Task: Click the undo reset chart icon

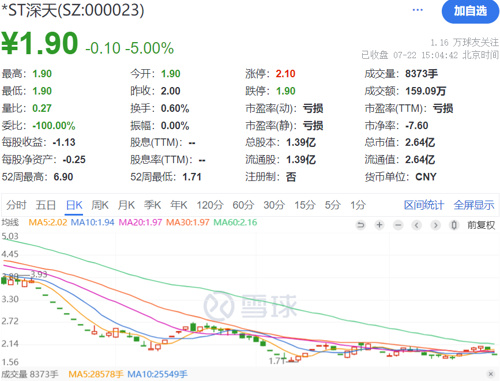Action: pos(361,225)
